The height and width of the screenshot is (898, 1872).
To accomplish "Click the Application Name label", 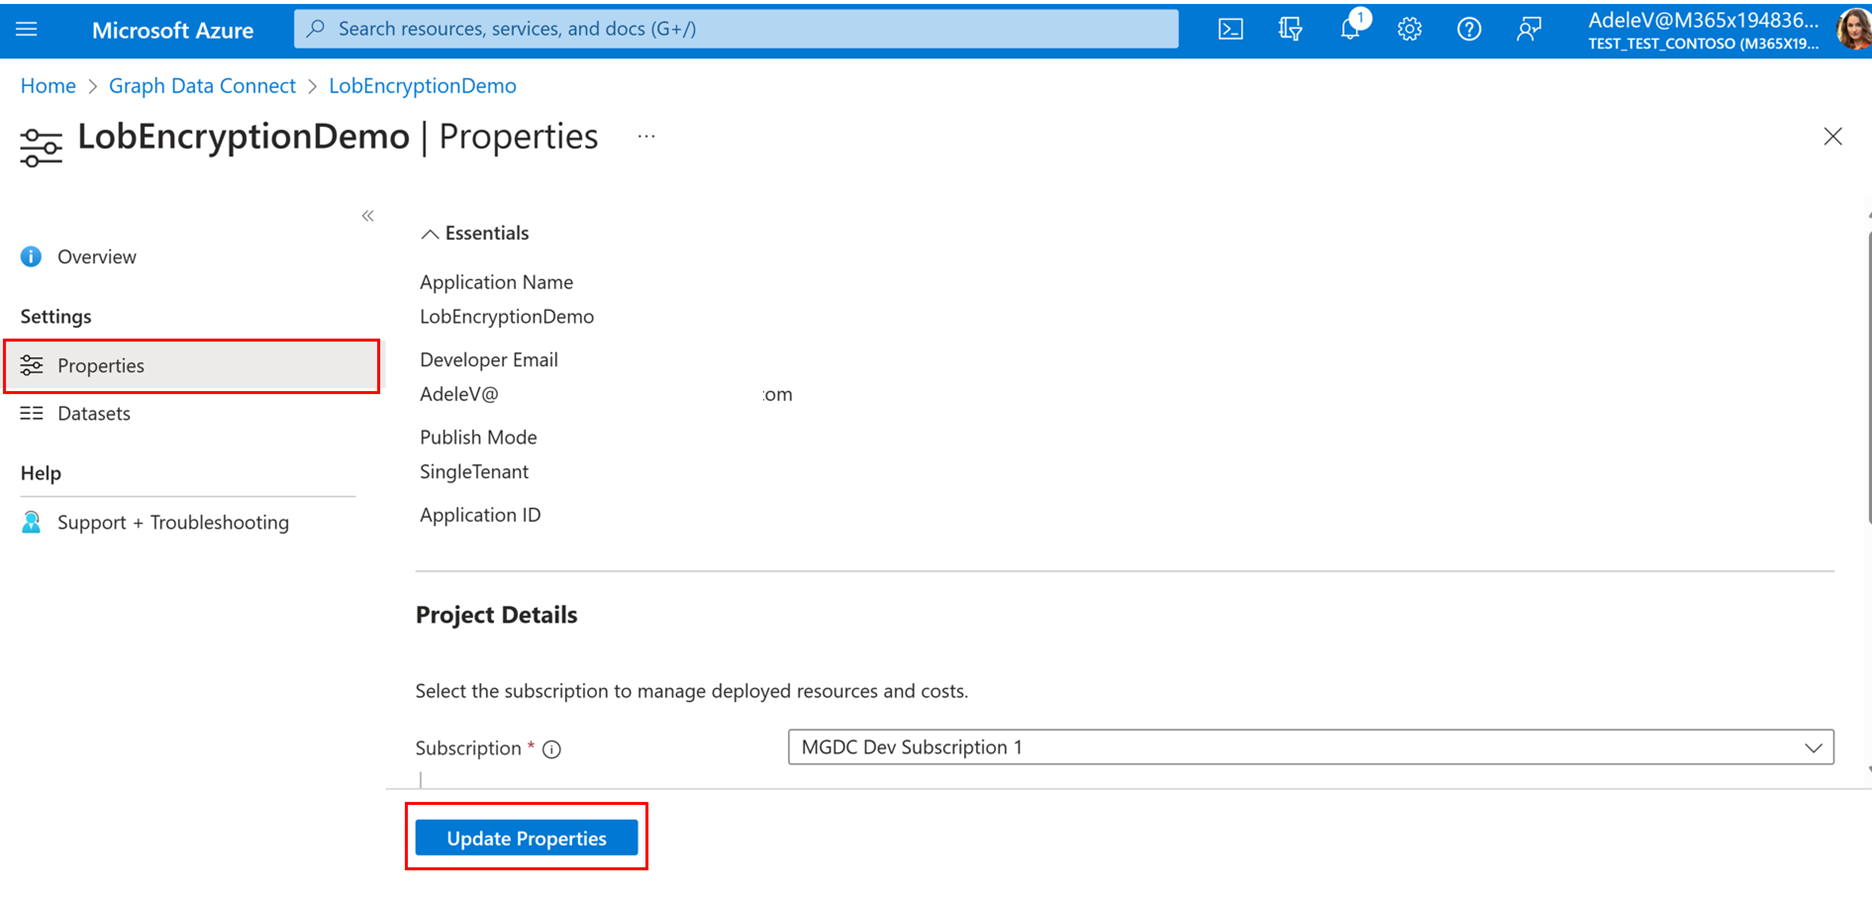I will (496, 282).
